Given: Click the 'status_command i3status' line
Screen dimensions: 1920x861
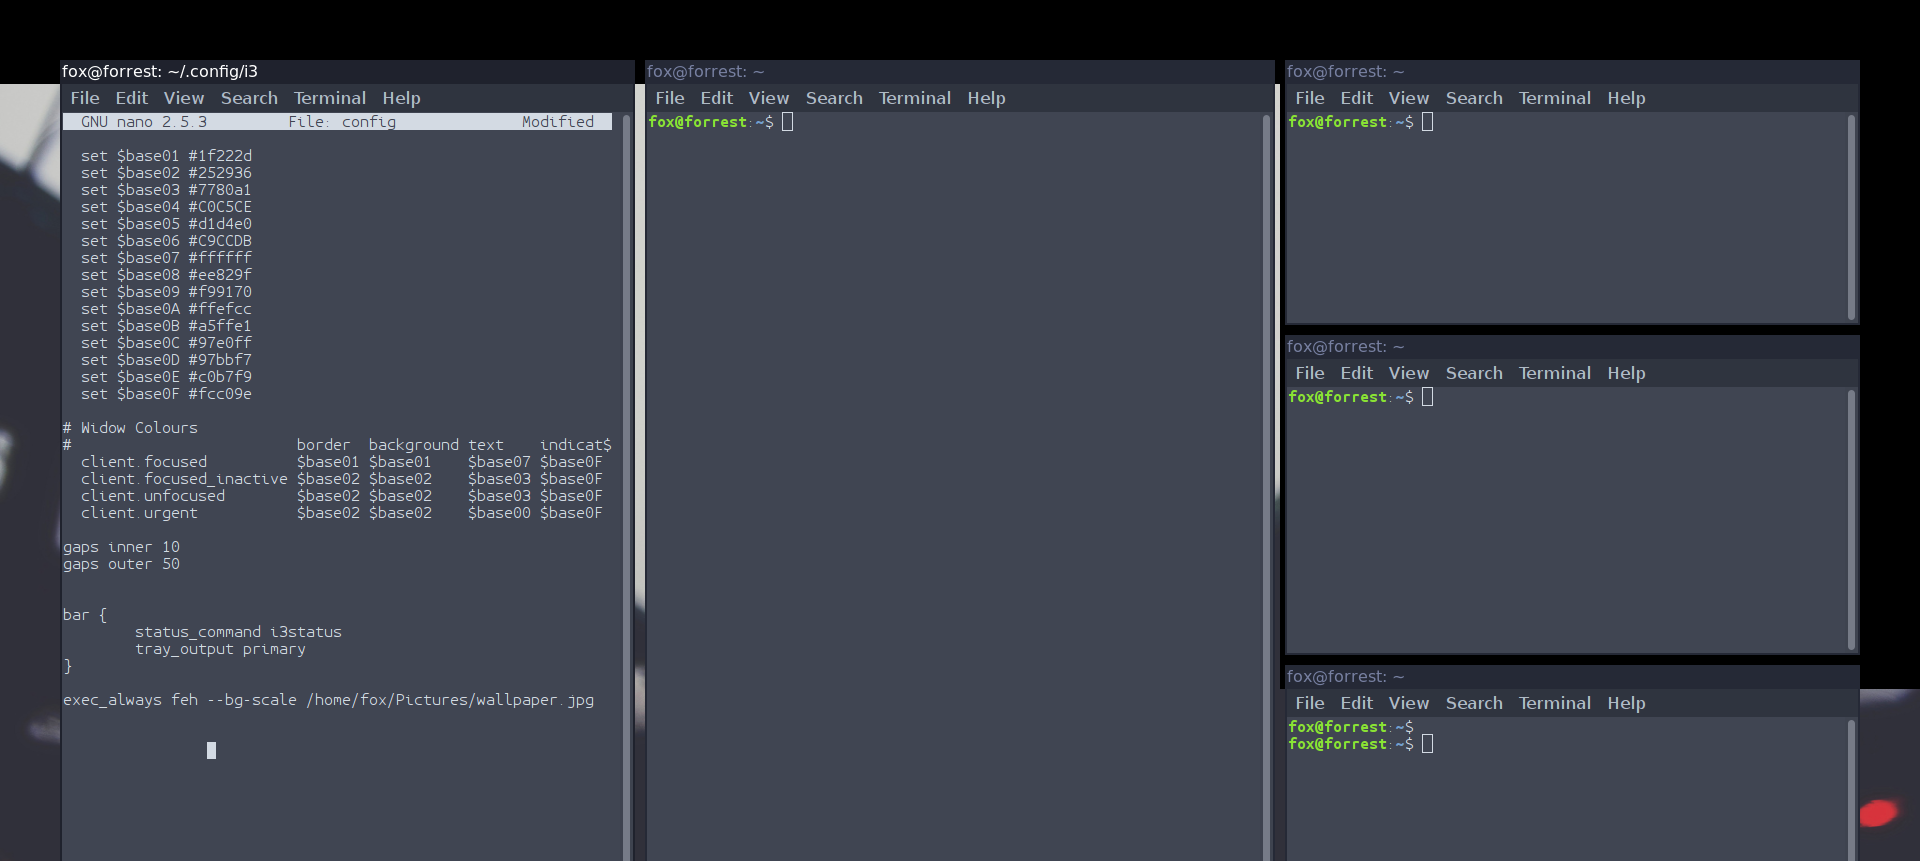Looking at the screenshot, I should [238, 632].
